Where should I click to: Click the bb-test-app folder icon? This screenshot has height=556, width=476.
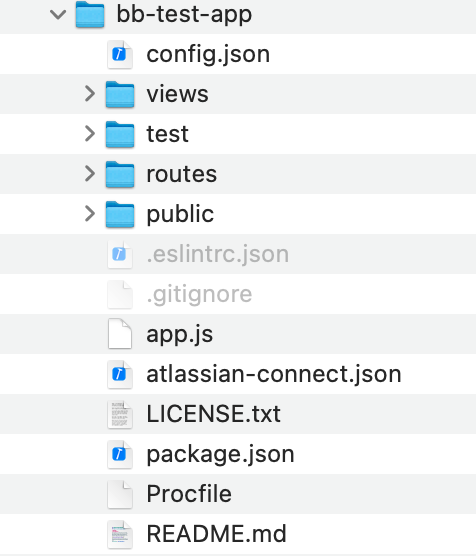[90, 15]
